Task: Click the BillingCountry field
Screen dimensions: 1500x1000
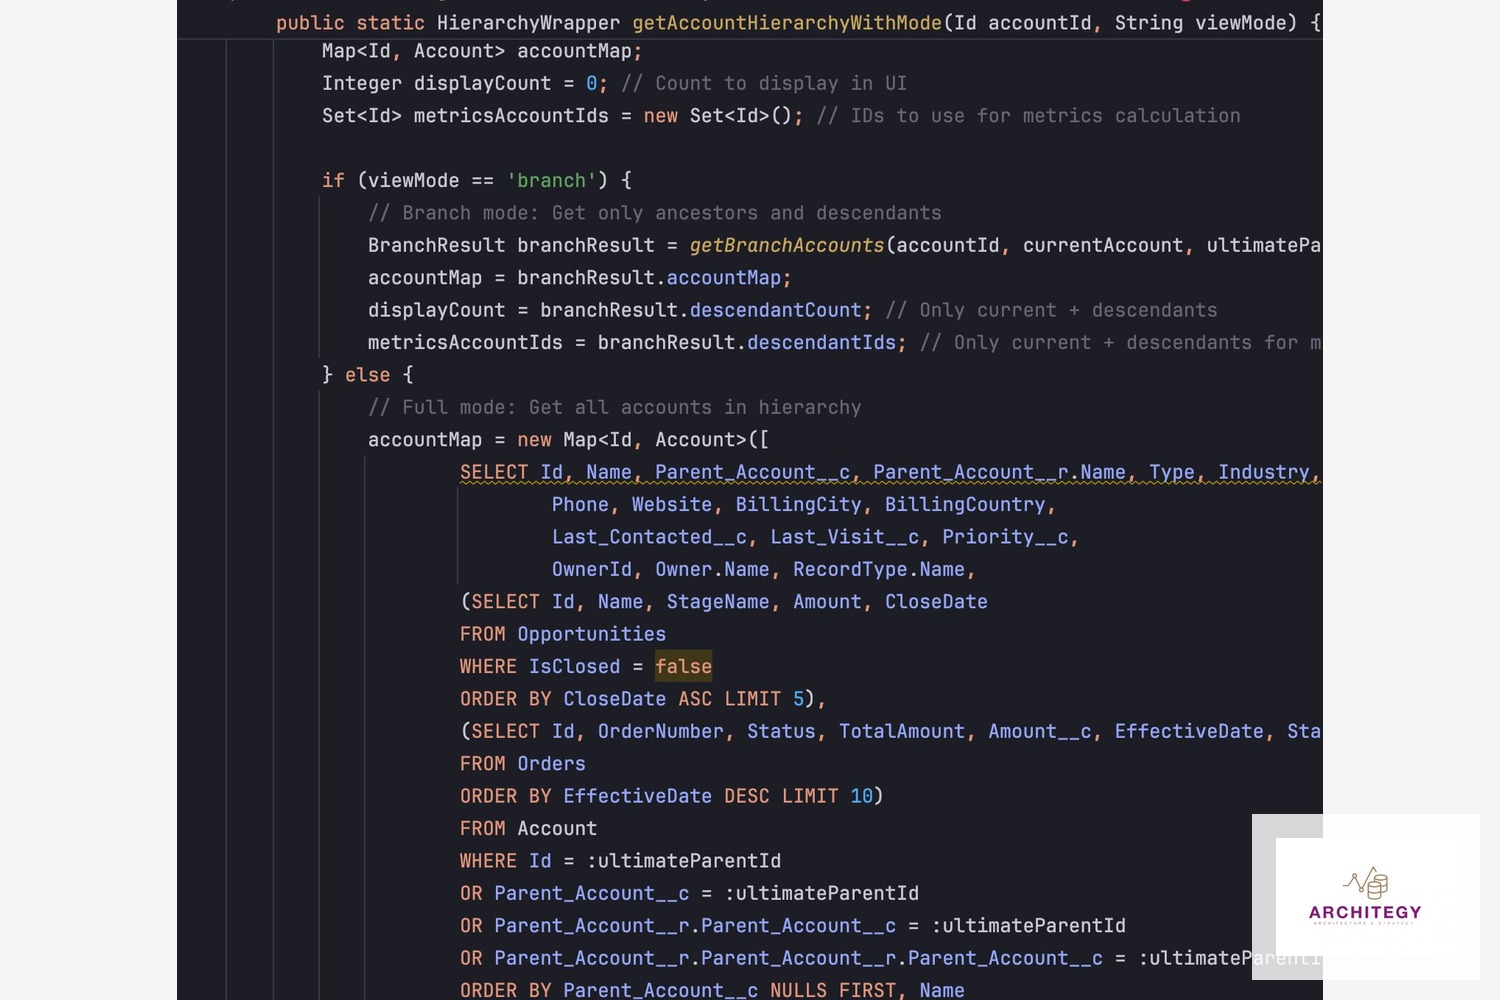Action: [x=964, y=505]
